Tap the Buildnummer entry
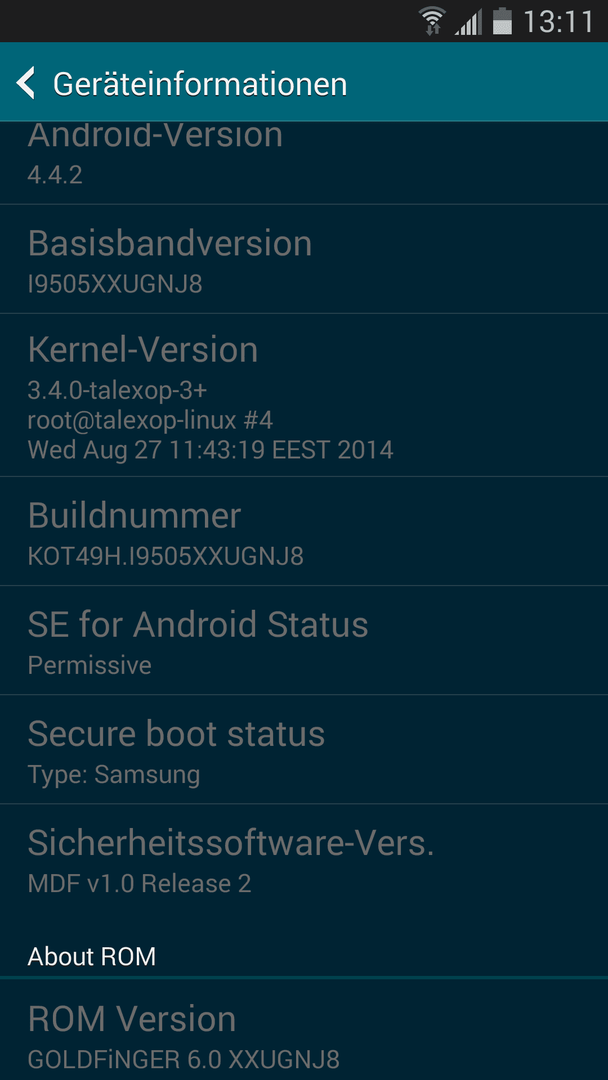 pos(304,531)
